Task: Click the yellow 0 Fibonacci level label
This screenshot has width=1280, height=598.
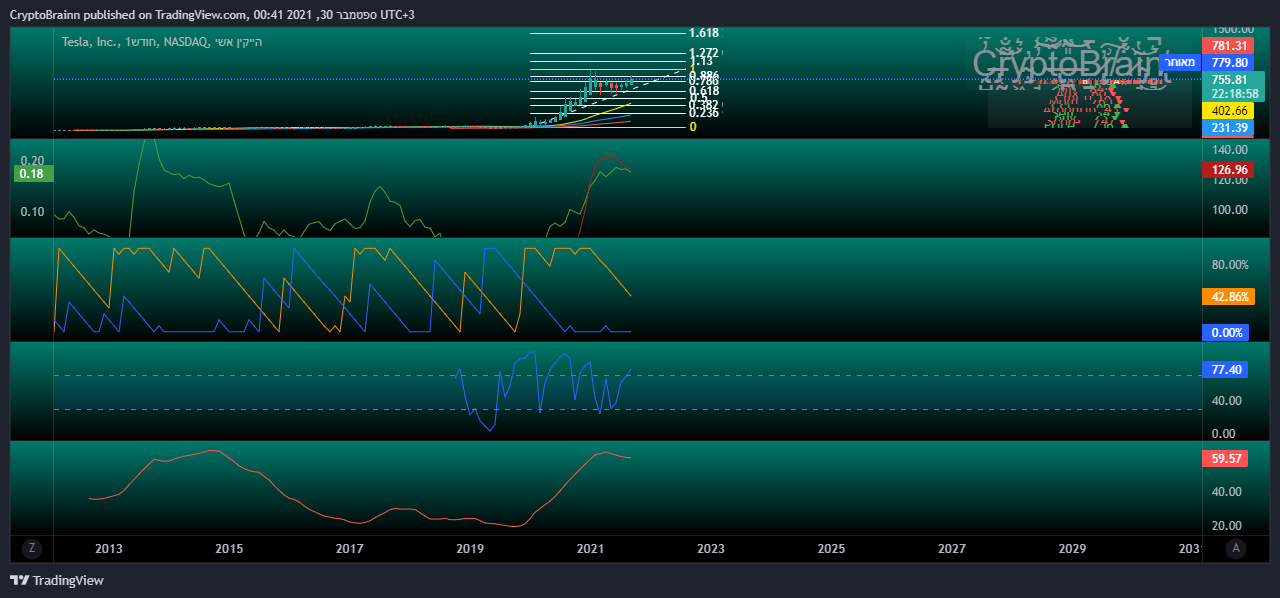Action: (693, 127)
